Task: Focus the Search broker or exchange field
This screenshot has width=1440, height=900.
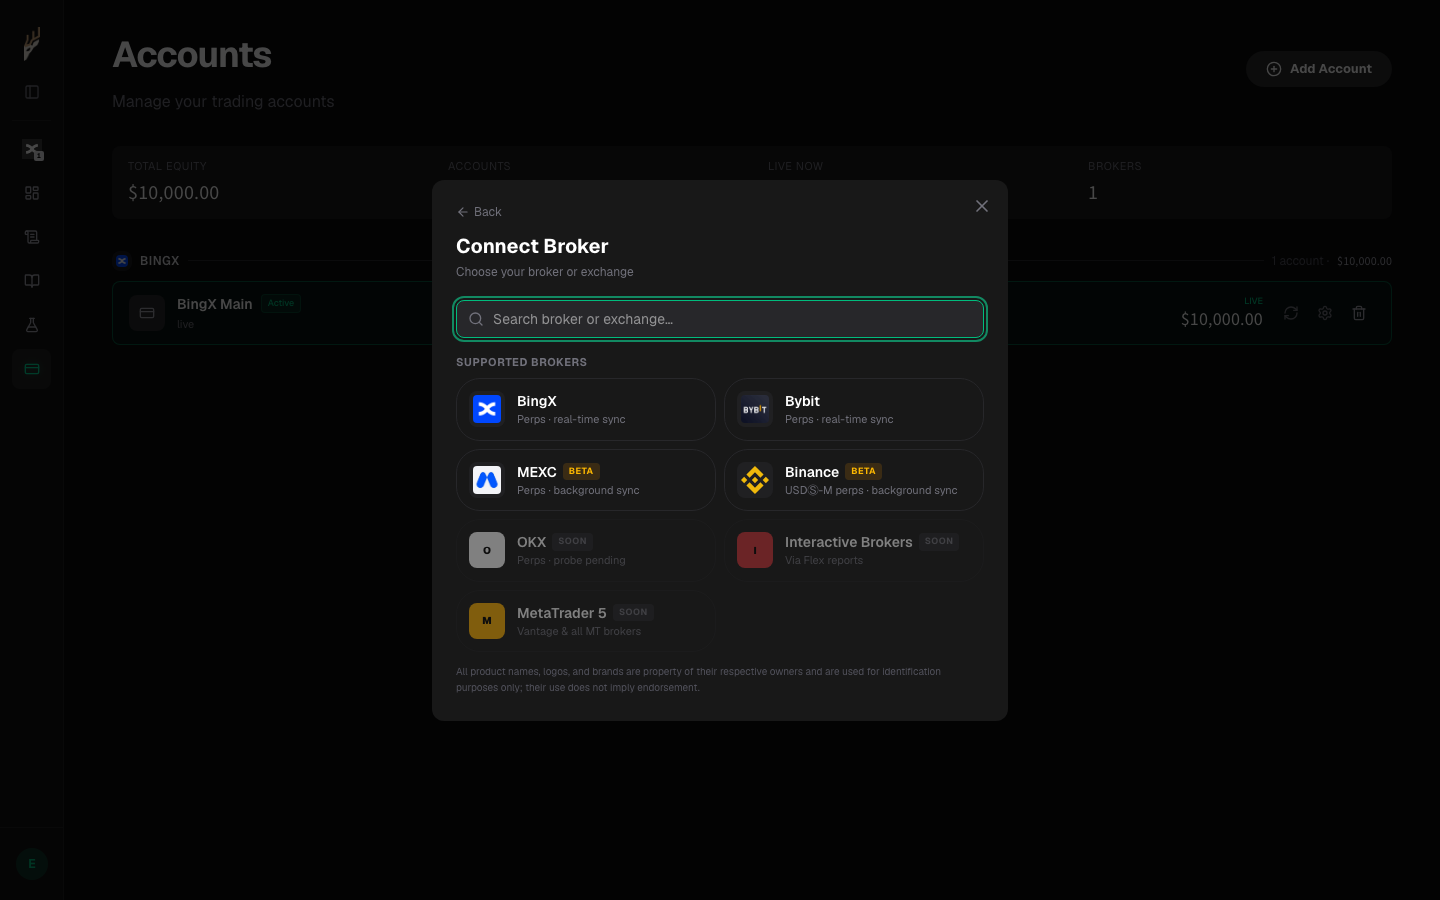Action: 720,319
